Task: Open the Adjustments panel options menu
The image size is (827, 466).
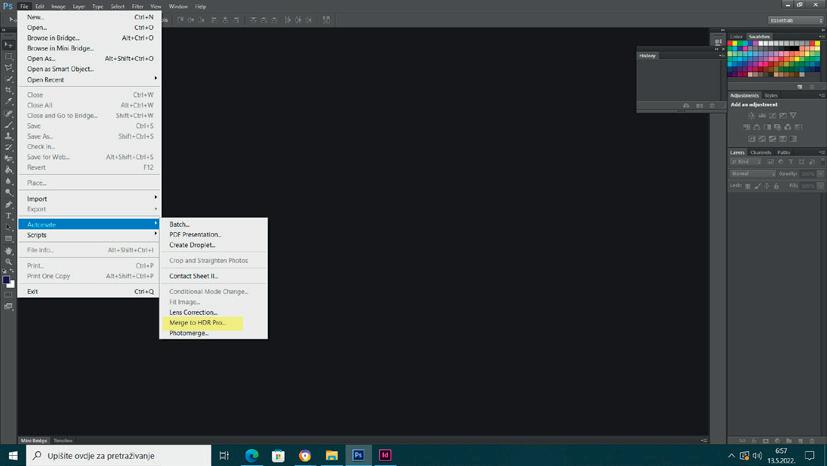Action: 822,95
